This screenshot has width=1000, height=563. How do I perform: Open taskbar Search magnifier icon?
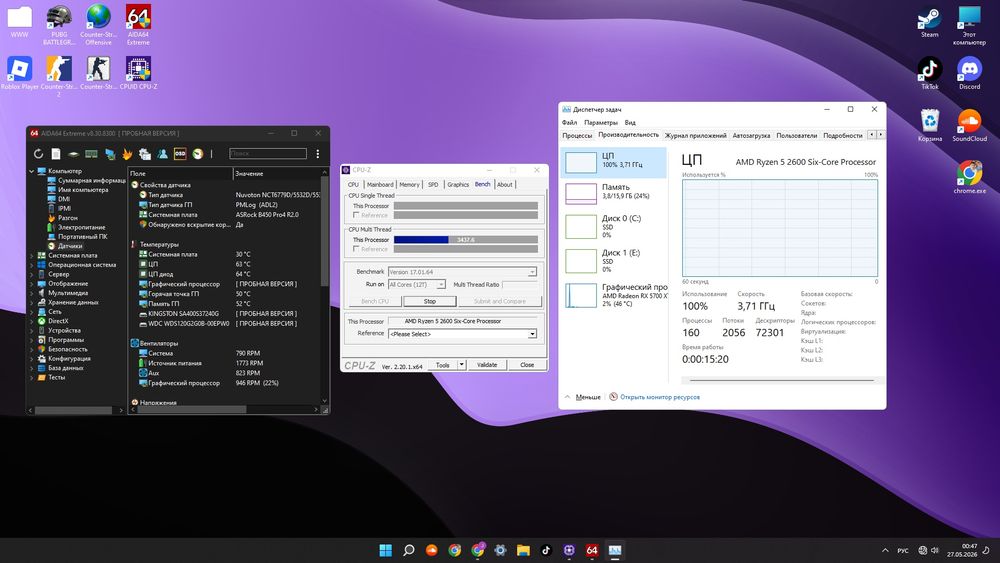tap(409, 550)
